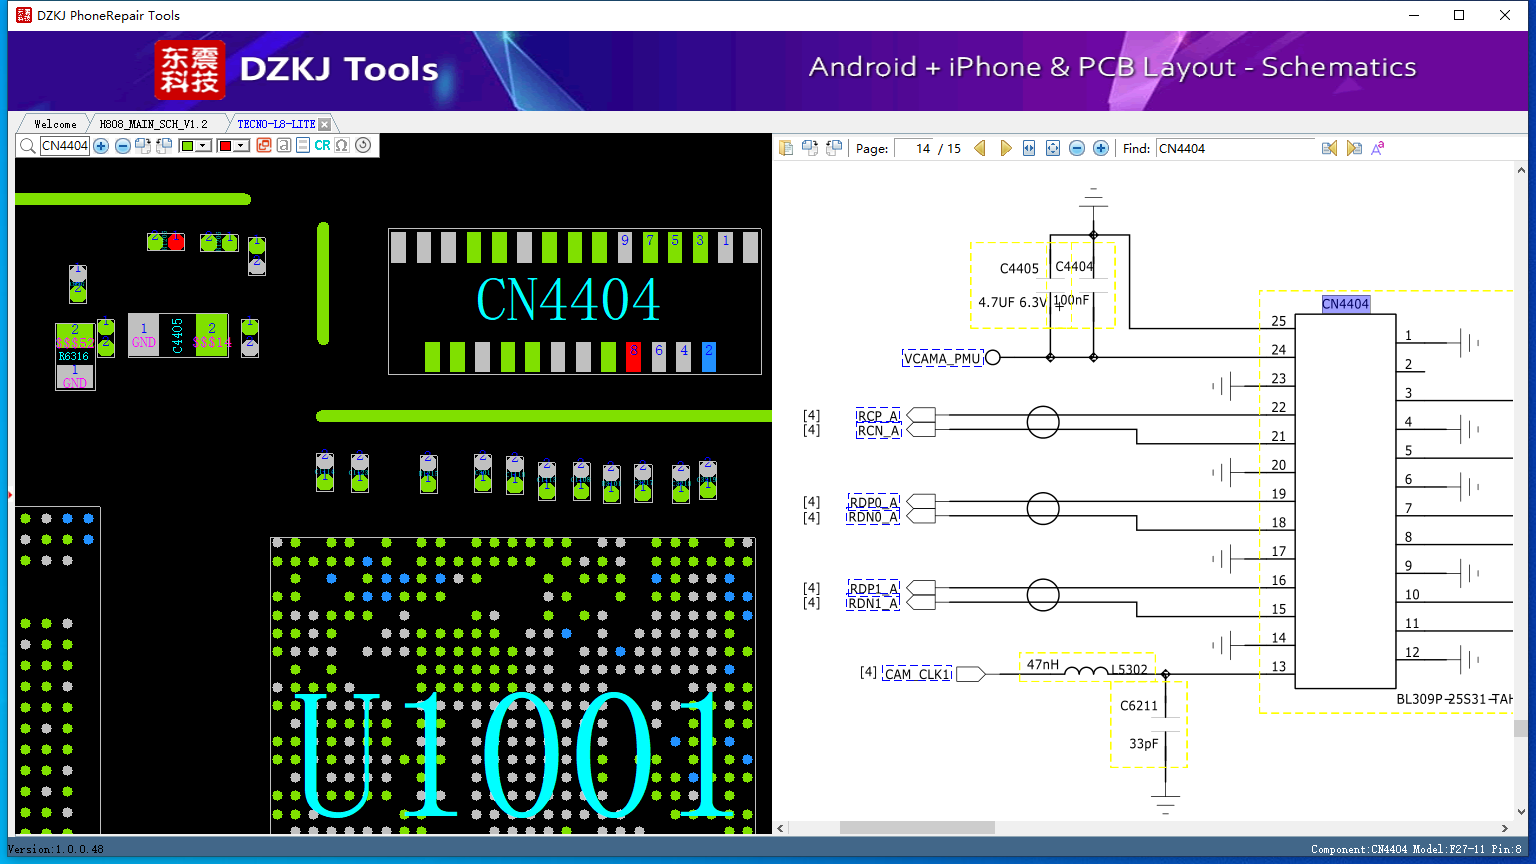The width and height of the screenshot is (1536, 864).
Task: Click the schematic page number field
Action: click(x=914, y=148)
